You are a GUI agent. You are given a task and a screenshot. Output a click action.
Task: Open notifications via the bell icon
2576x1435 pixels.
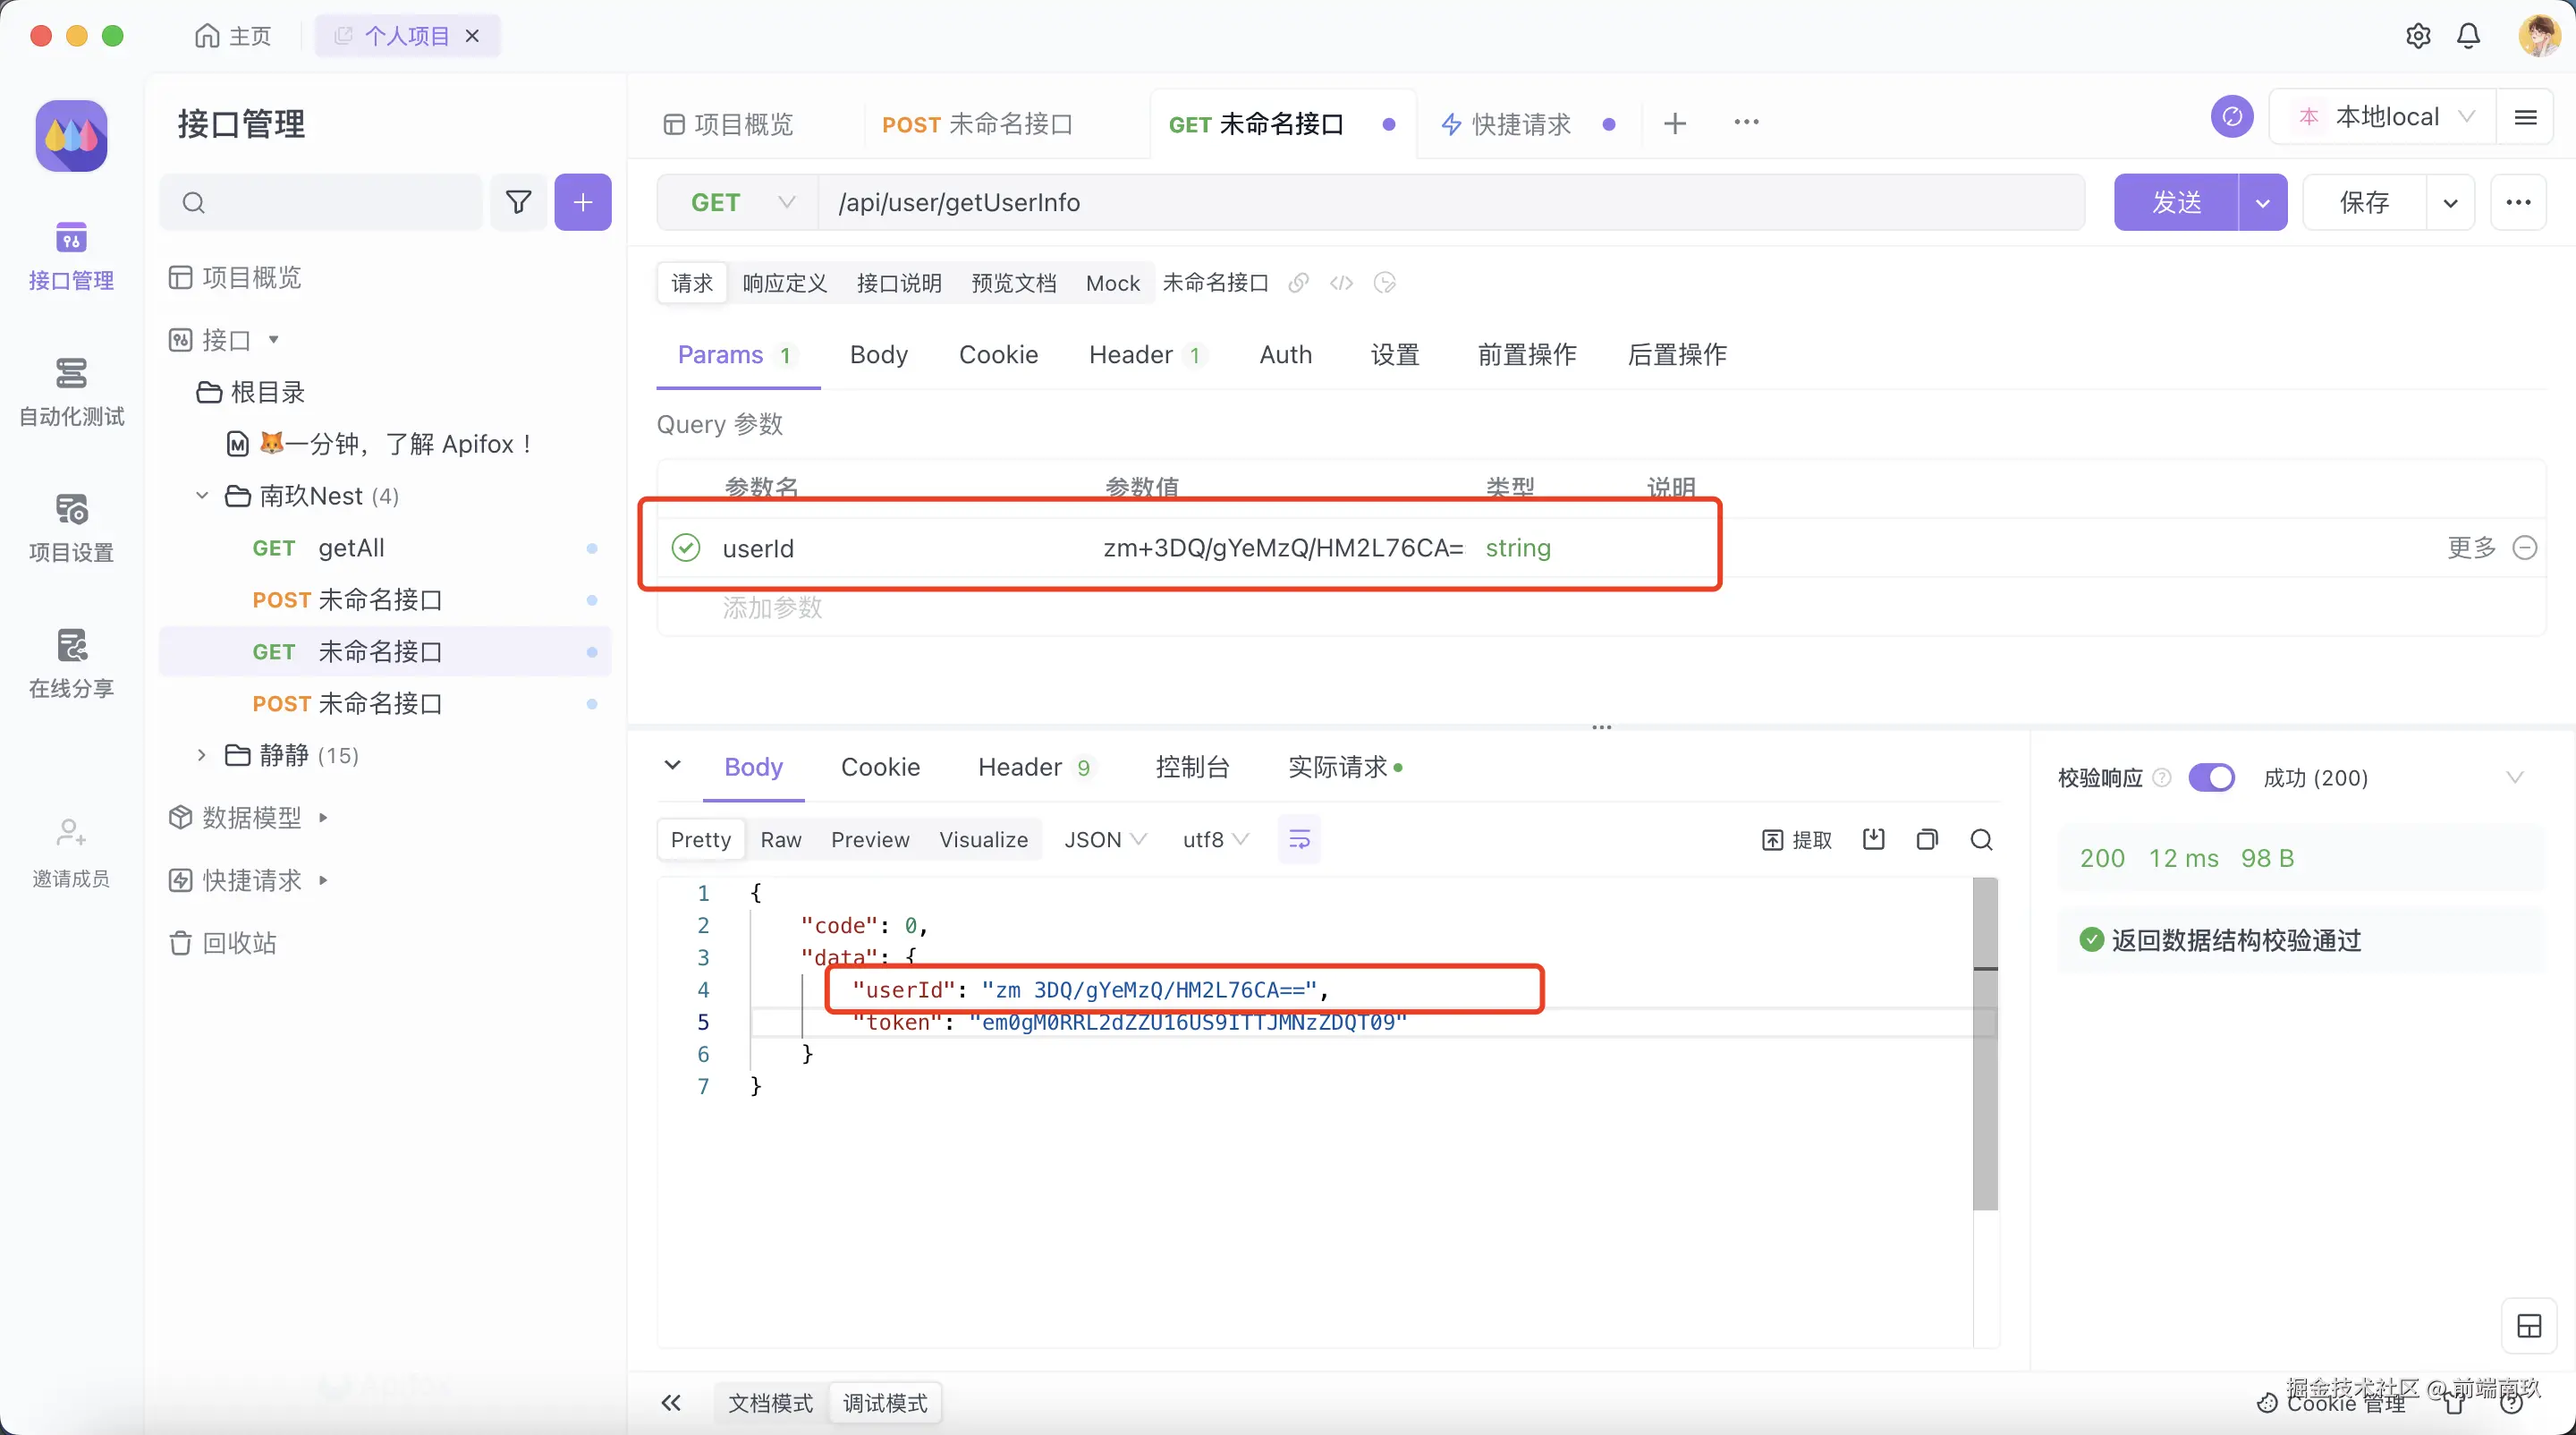click(x=2467, y=35)
